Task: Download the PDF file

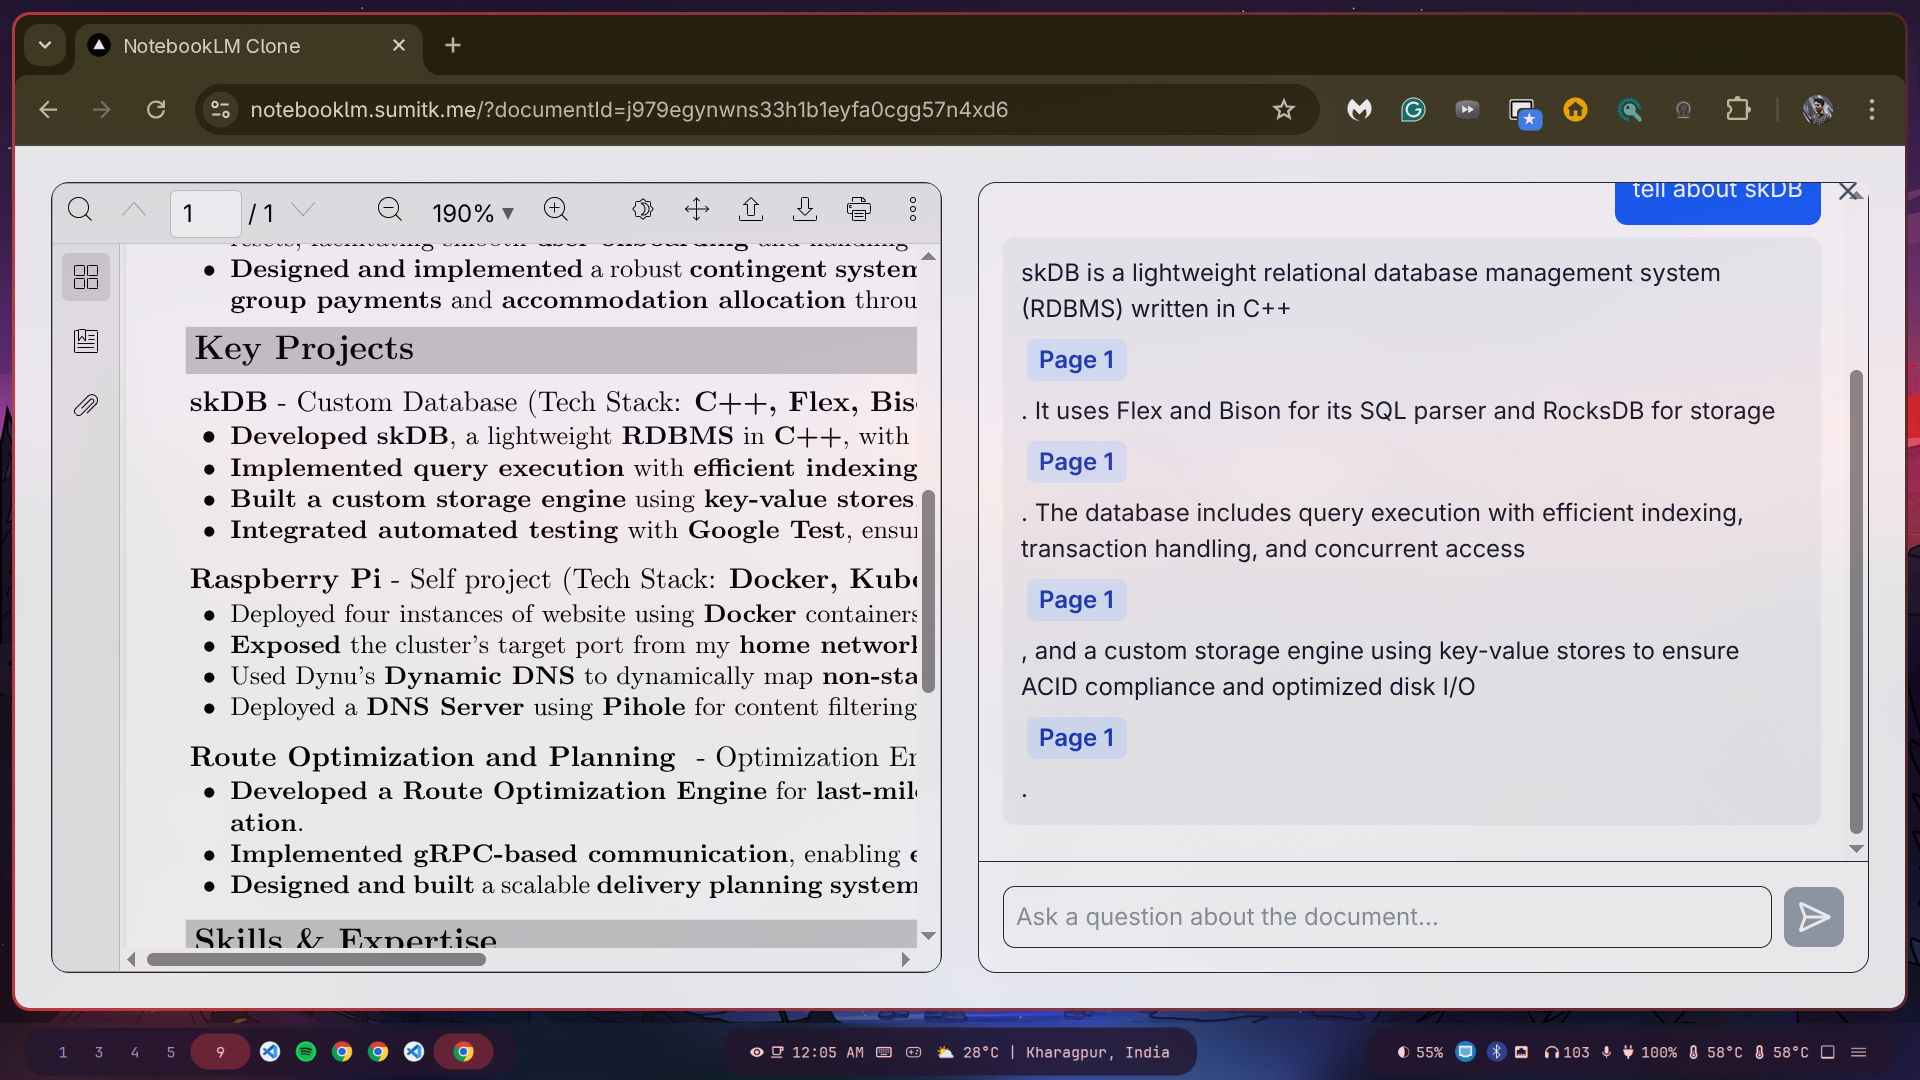Action: click(x=805, y=209)
